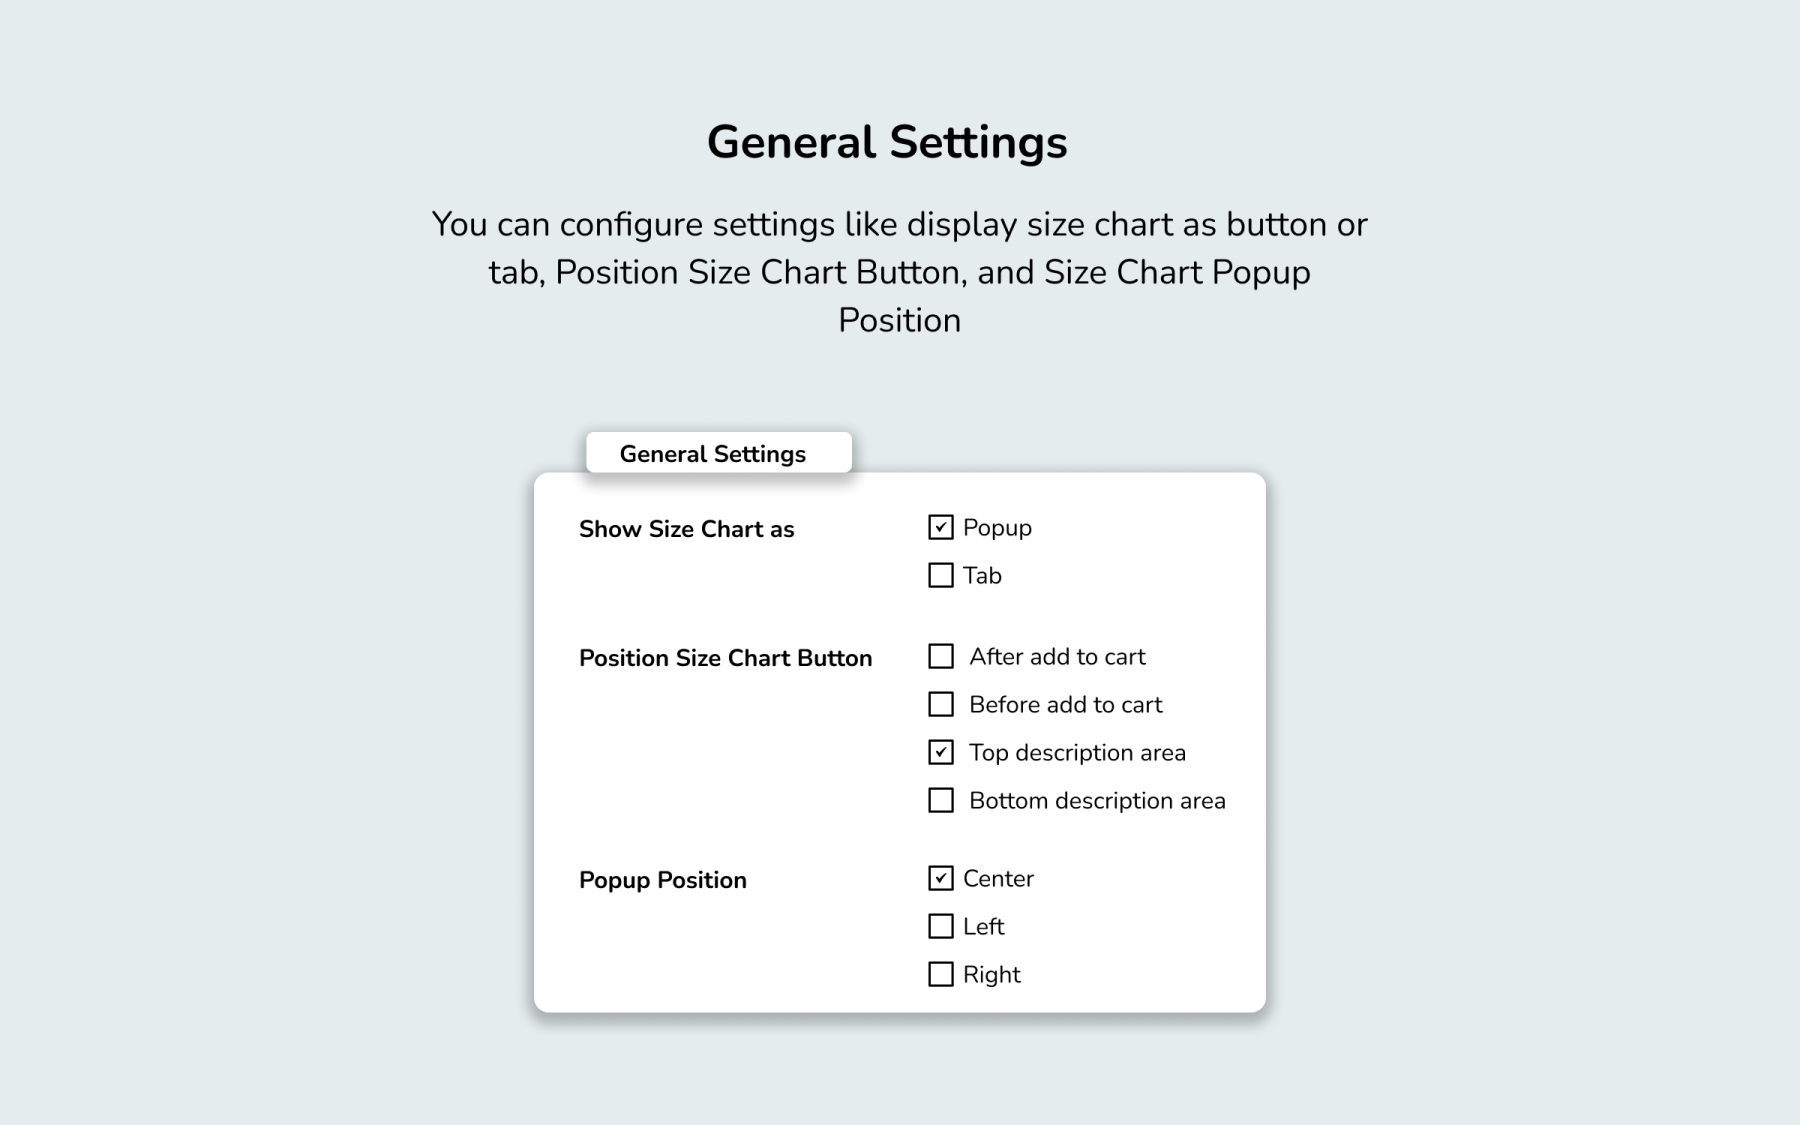Select the Bottom description area checkbox
The width and height of the screenshot is (1800, 1125).
(940, 800)
